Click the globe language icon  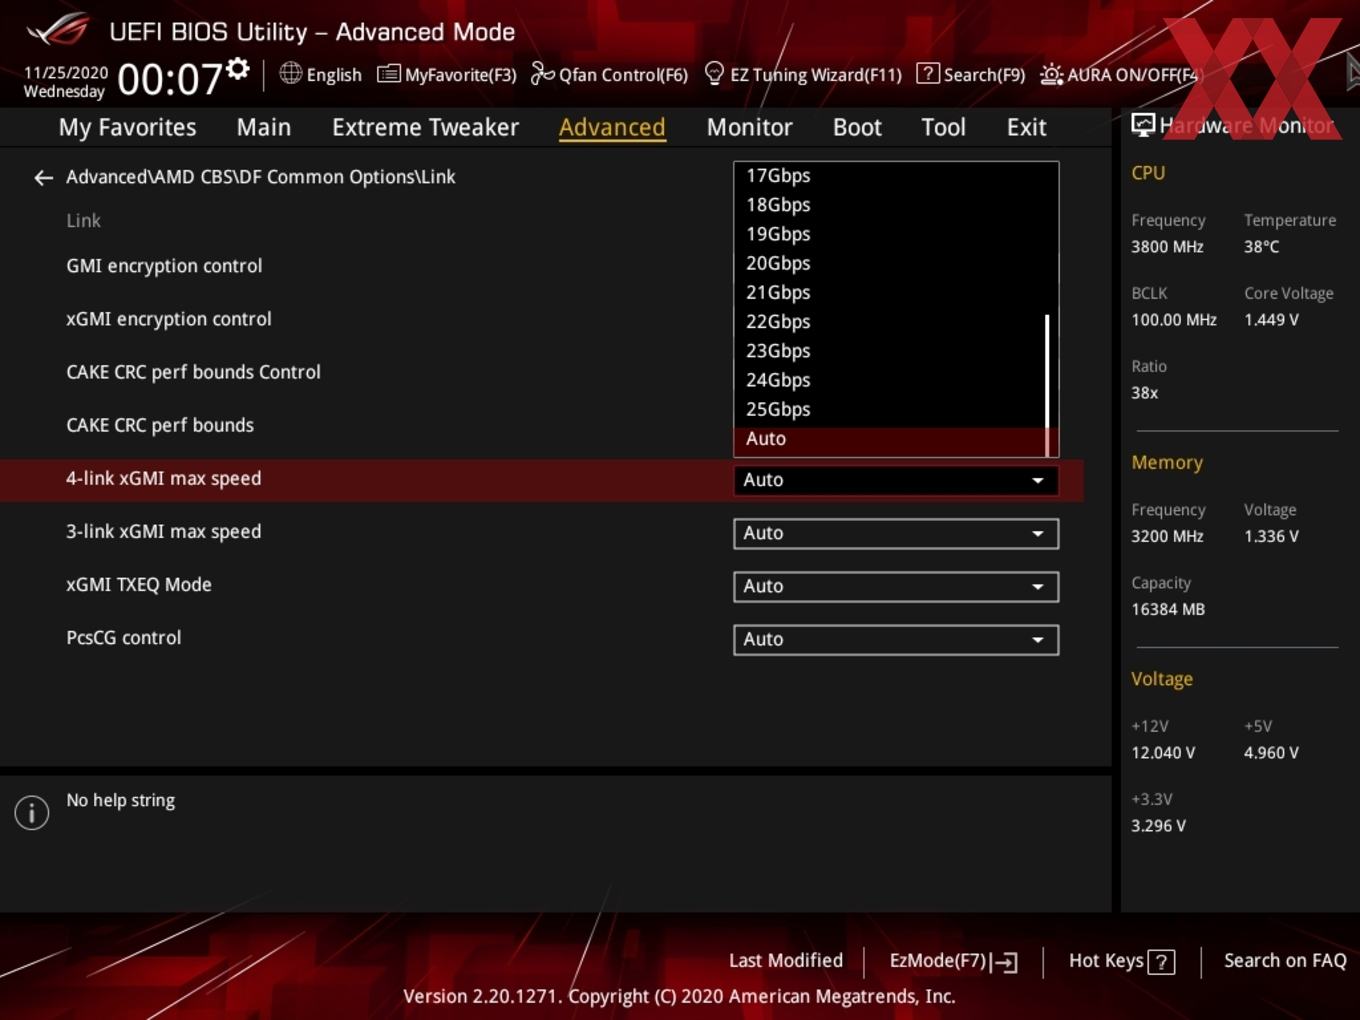[x=290, y=73]
